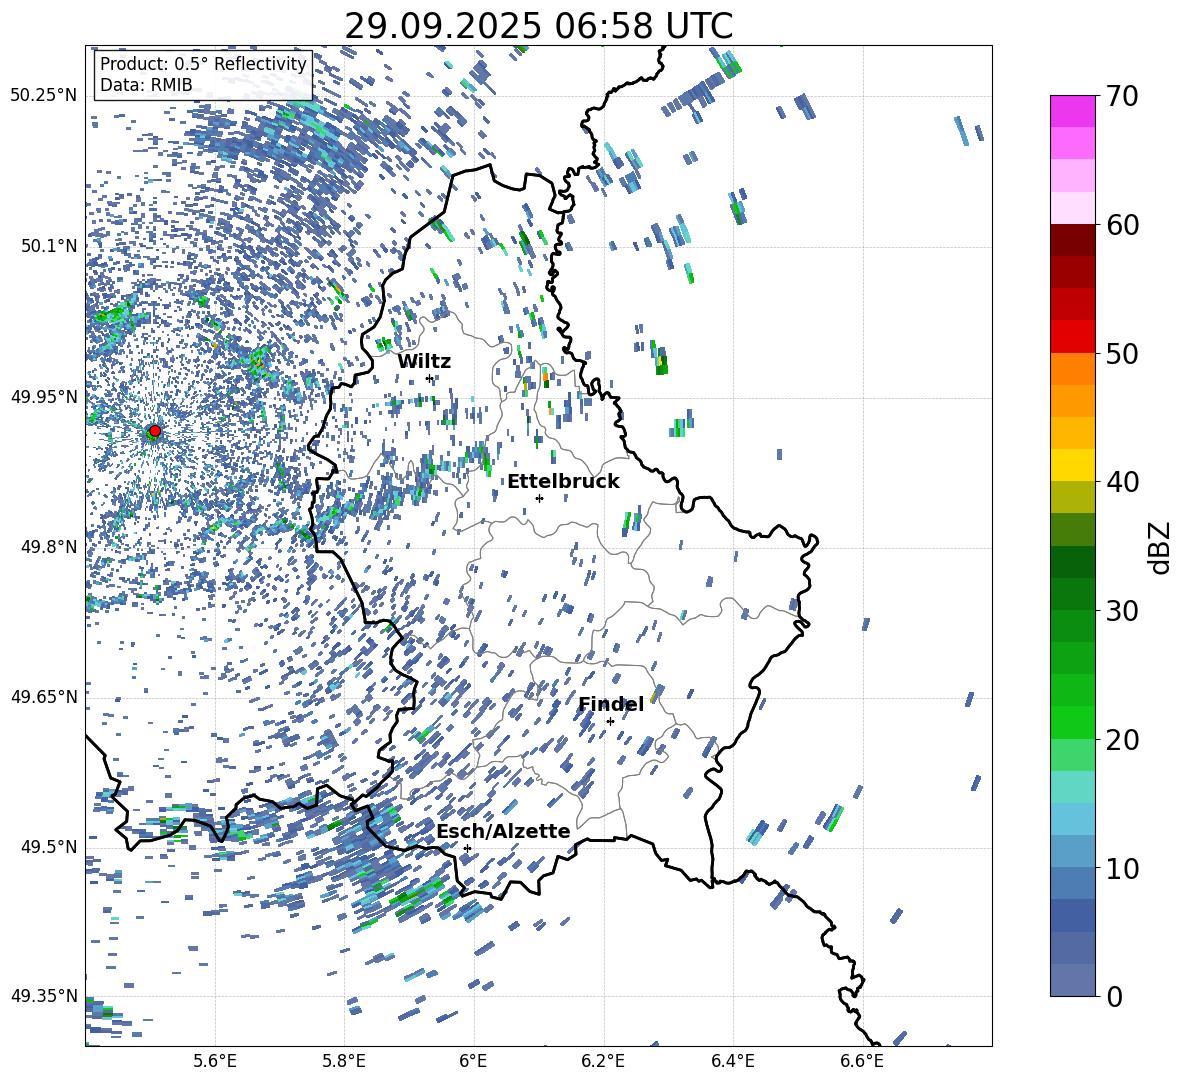The image size is (1184, 1081).
Task: Select the Esch/Alzette city label
Action: coord(503,831)
